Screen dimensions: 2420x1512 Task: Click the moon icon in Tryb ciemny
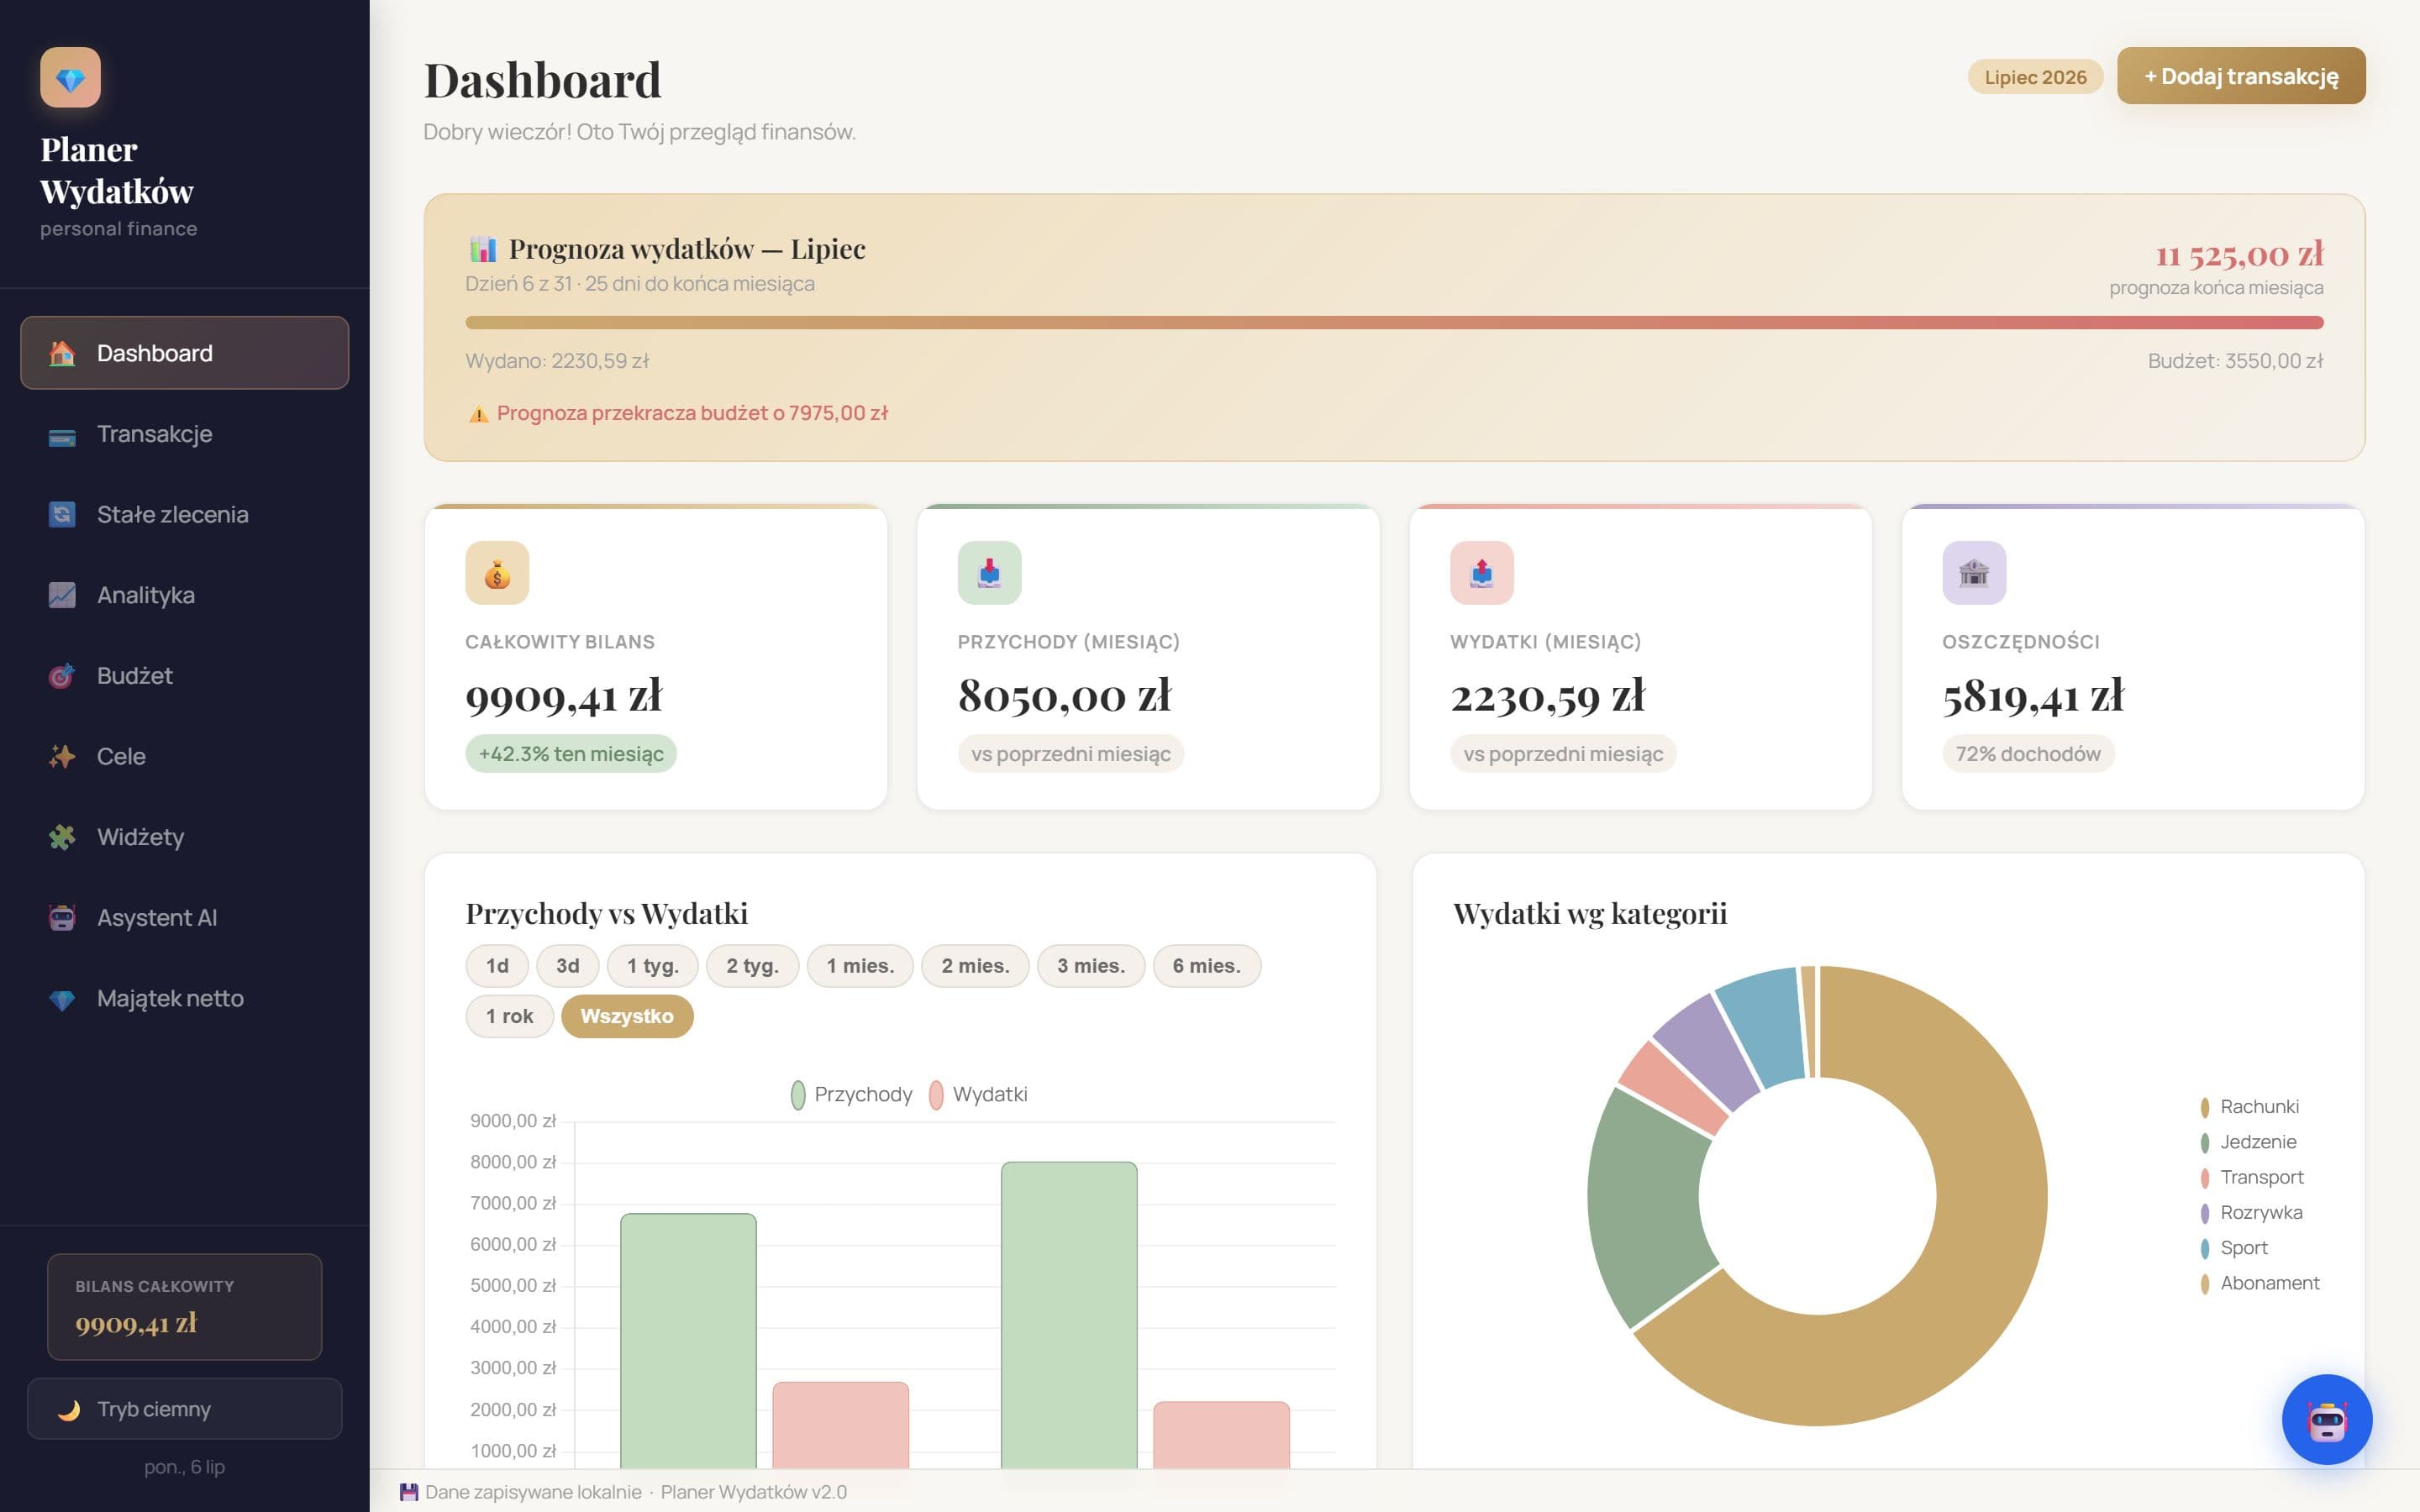point(69,1409)
